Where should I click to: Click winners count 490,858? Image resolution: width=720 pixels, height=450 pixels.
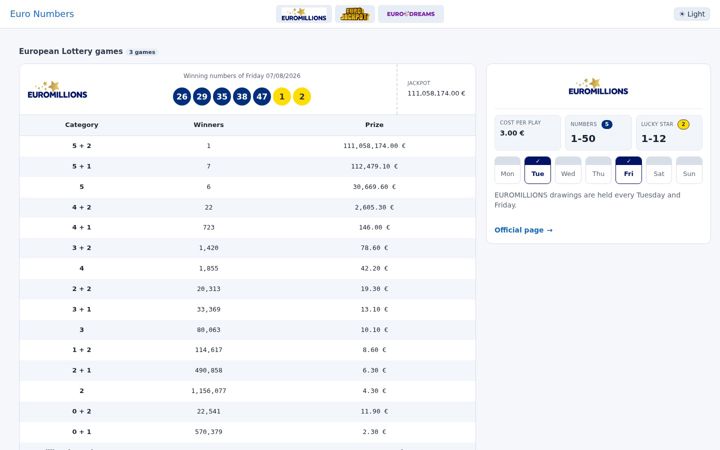(x=208, y=370)
